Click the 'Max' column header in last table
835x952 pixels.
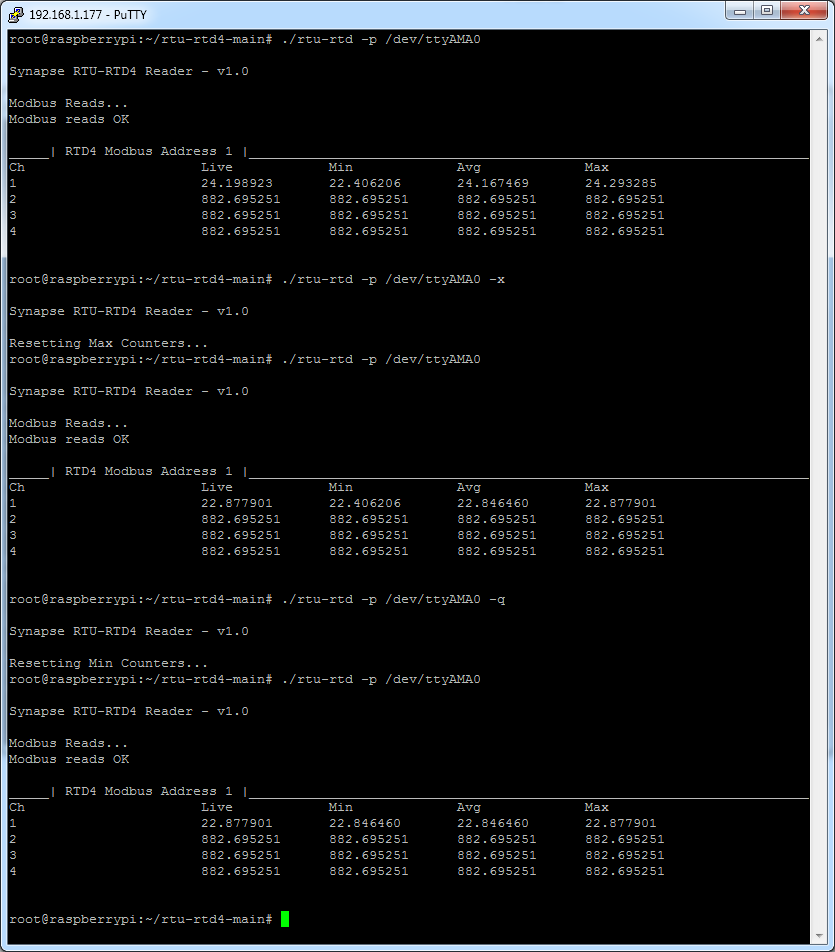click(x=596, y=807)
